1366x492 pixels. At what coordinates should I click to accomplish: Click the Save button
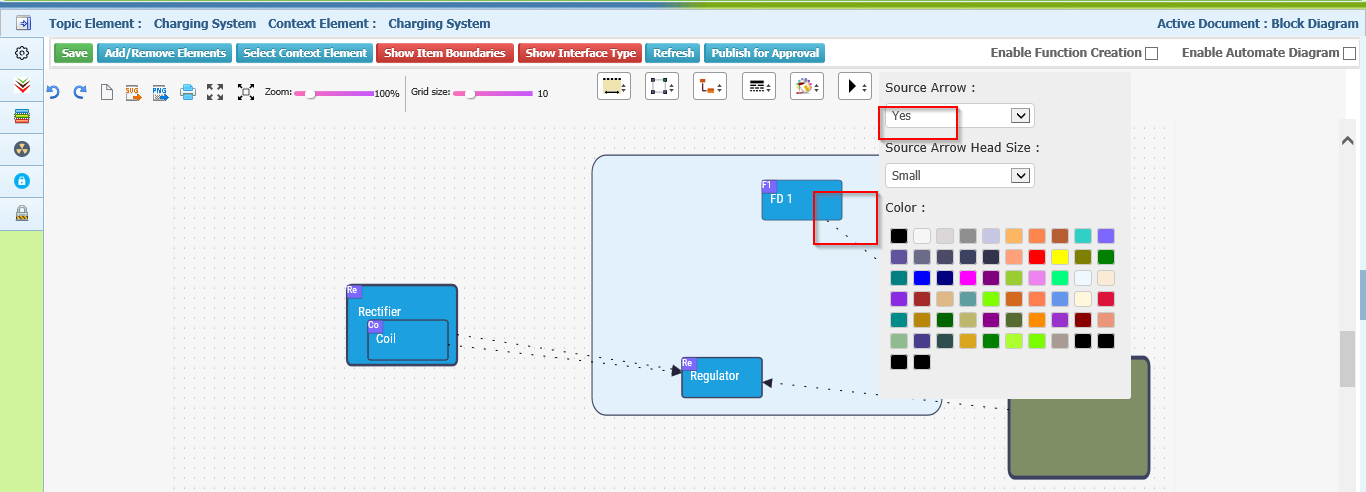(x=74, y=53)
